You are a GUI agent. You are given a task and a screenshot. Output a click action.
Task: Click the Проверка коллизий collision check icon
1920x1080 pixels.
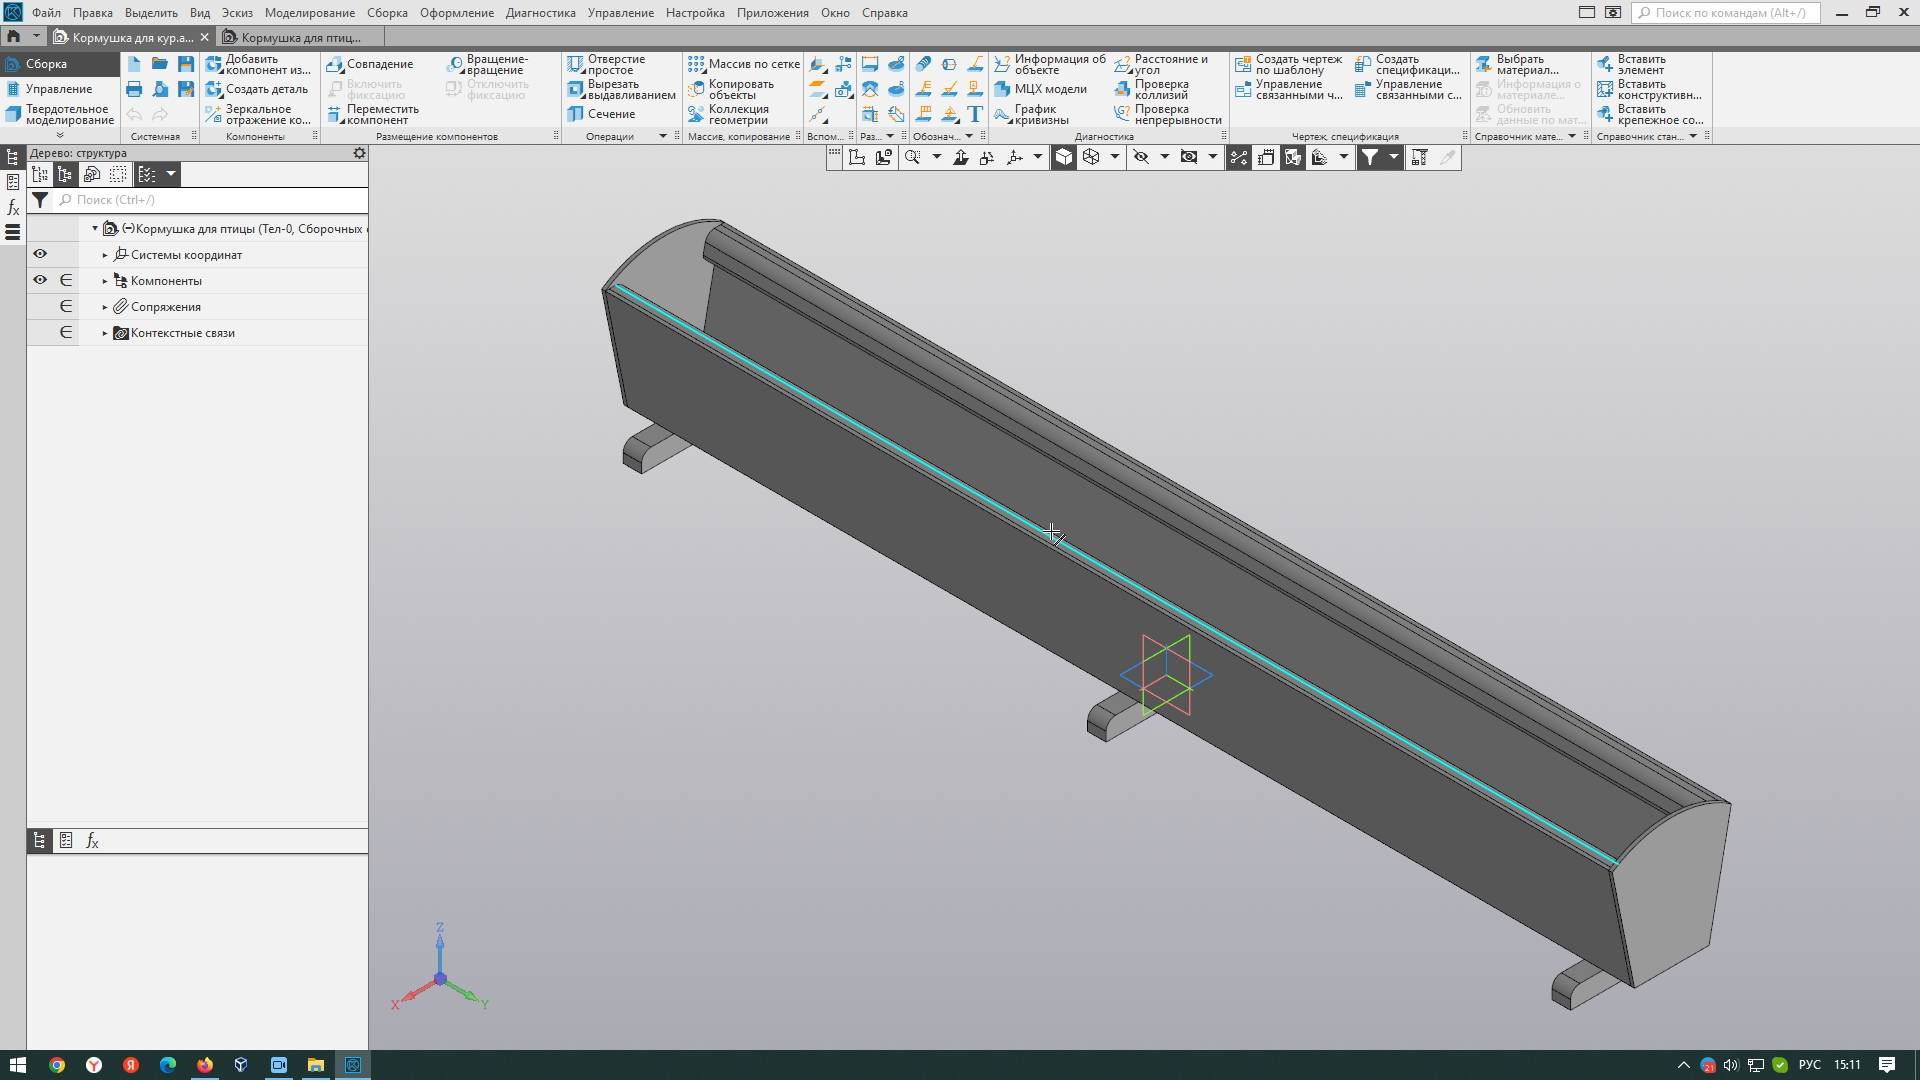(1123, 89)
